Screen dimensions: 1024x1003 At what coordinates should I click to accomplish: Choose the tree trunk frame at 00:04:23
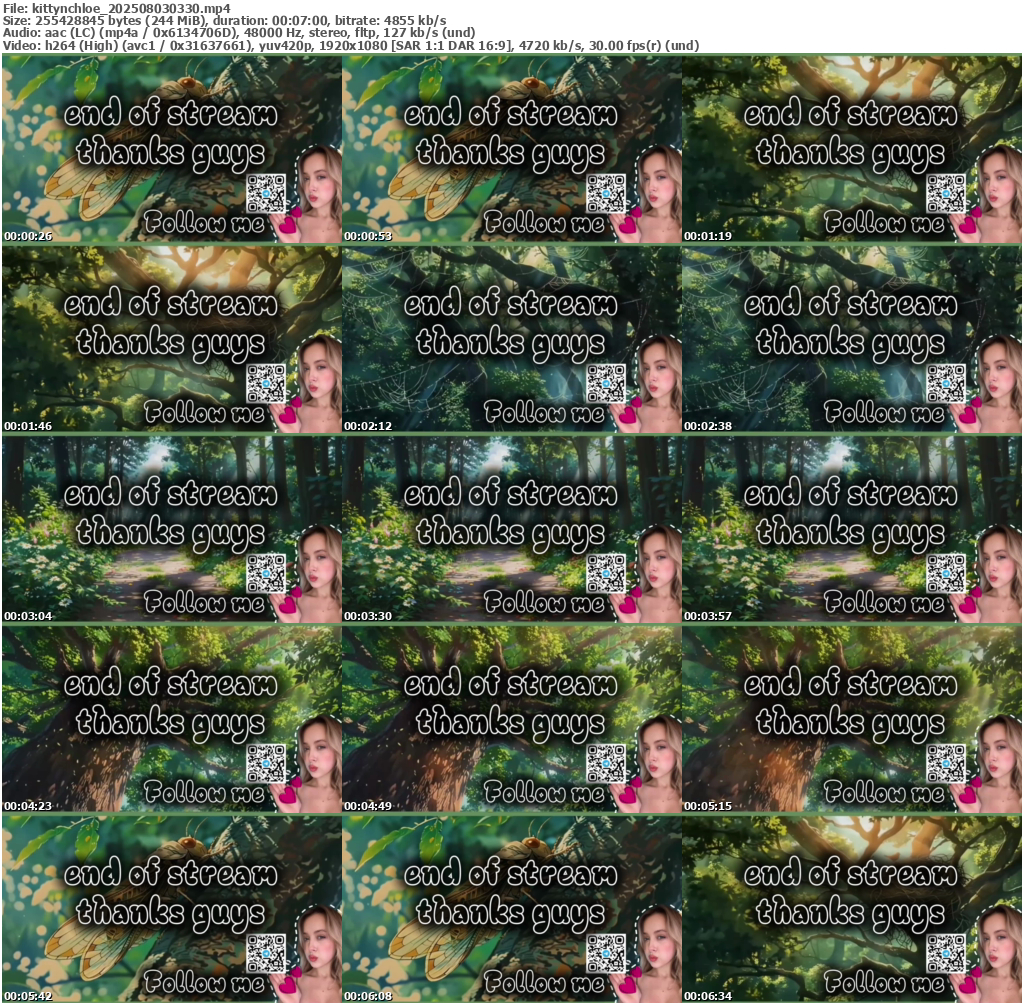172,719
